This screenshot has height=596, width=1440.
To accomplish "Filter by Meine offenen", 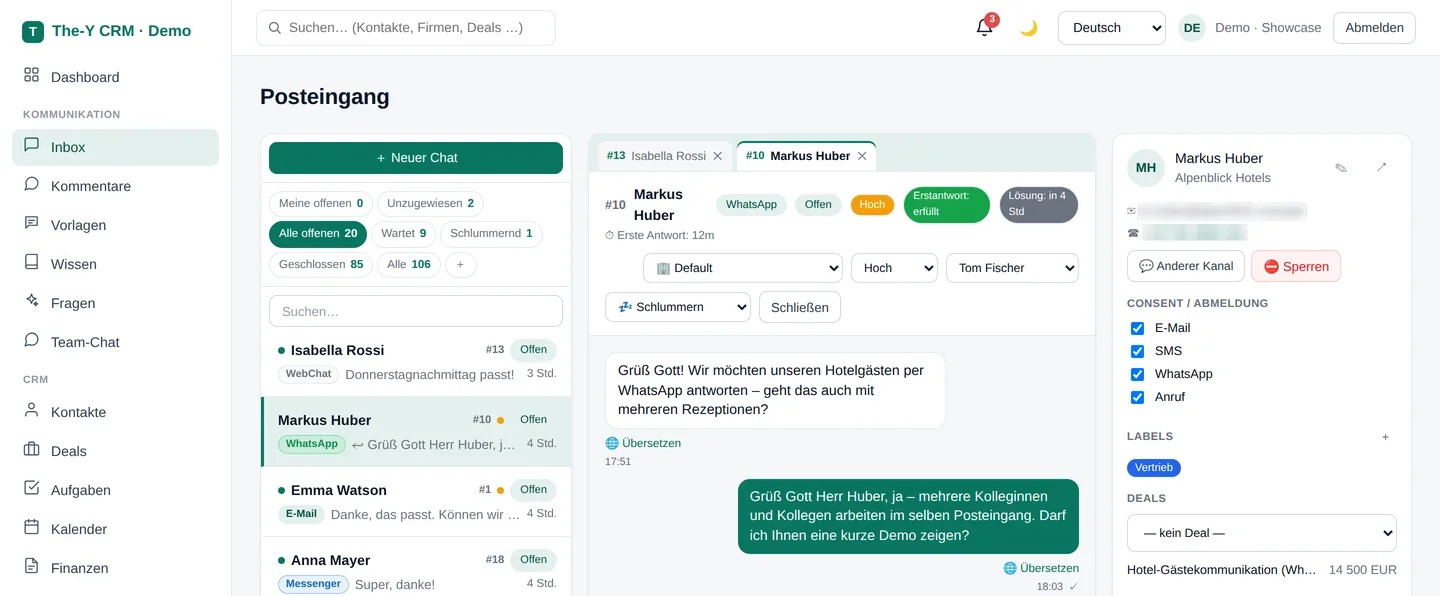I will pyautogui.click(x=321, y=204).
